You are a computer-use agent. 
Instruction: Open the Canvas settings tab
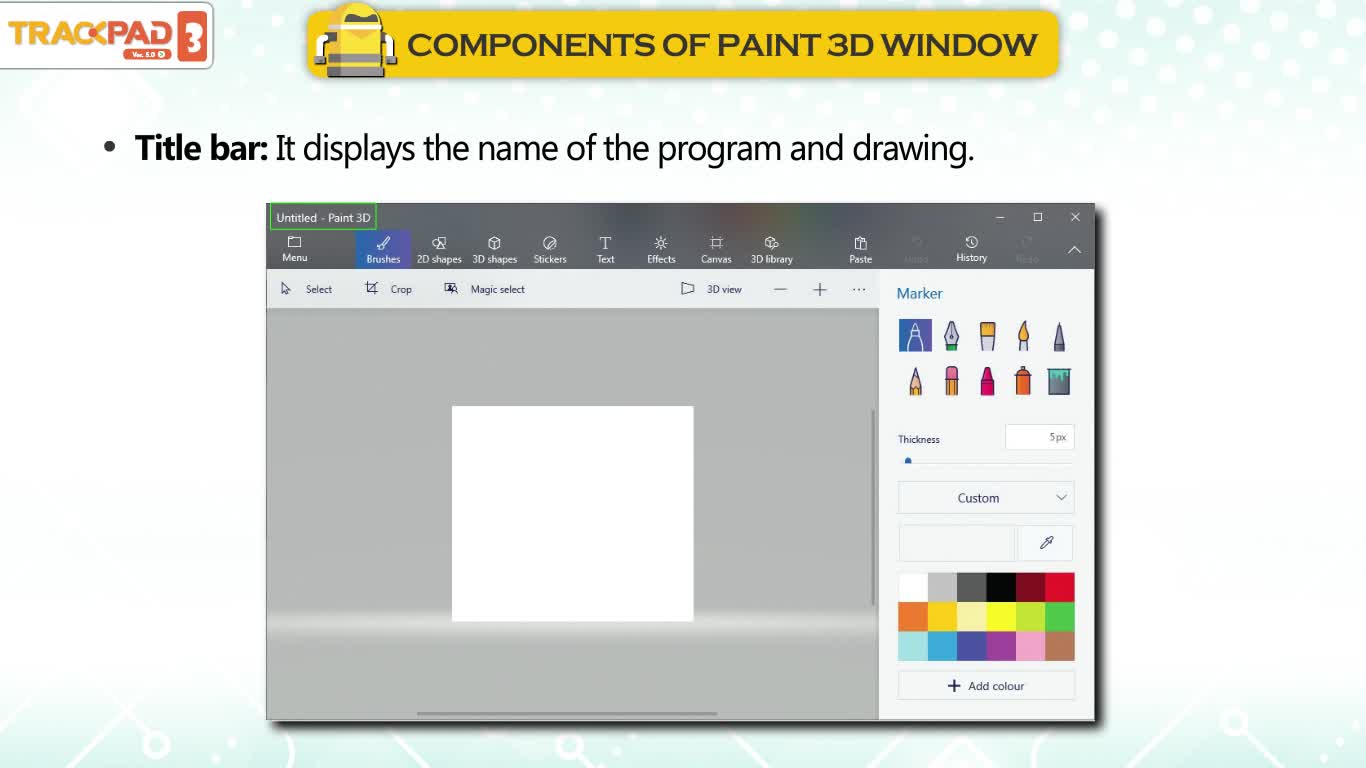point(716,249)
